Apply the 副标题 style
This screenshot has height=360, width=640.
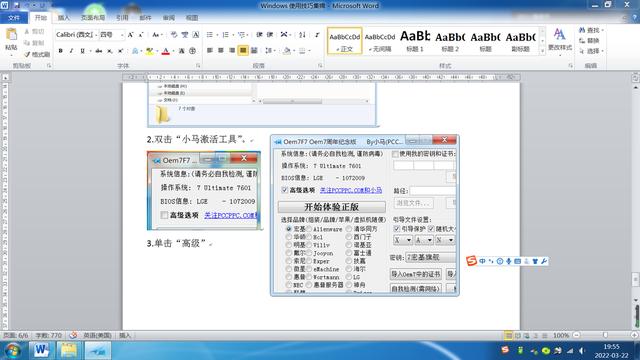pos(520,40)
